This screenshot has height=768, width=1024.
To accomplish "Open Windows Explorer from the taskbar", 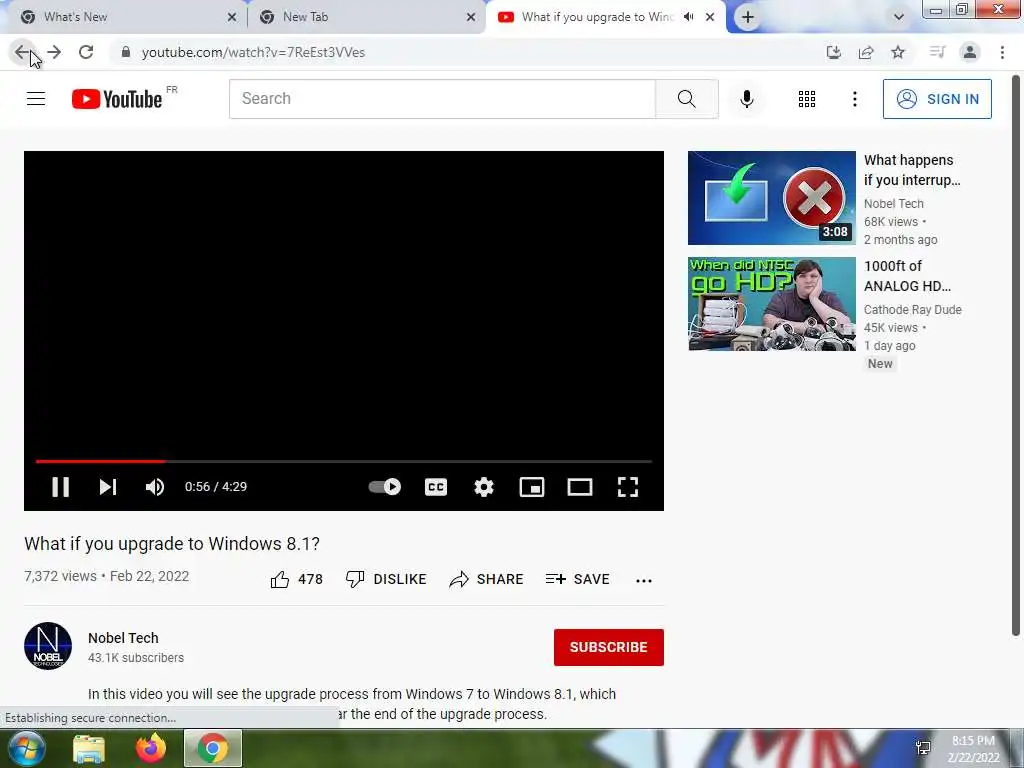I will tap(89, 748).
